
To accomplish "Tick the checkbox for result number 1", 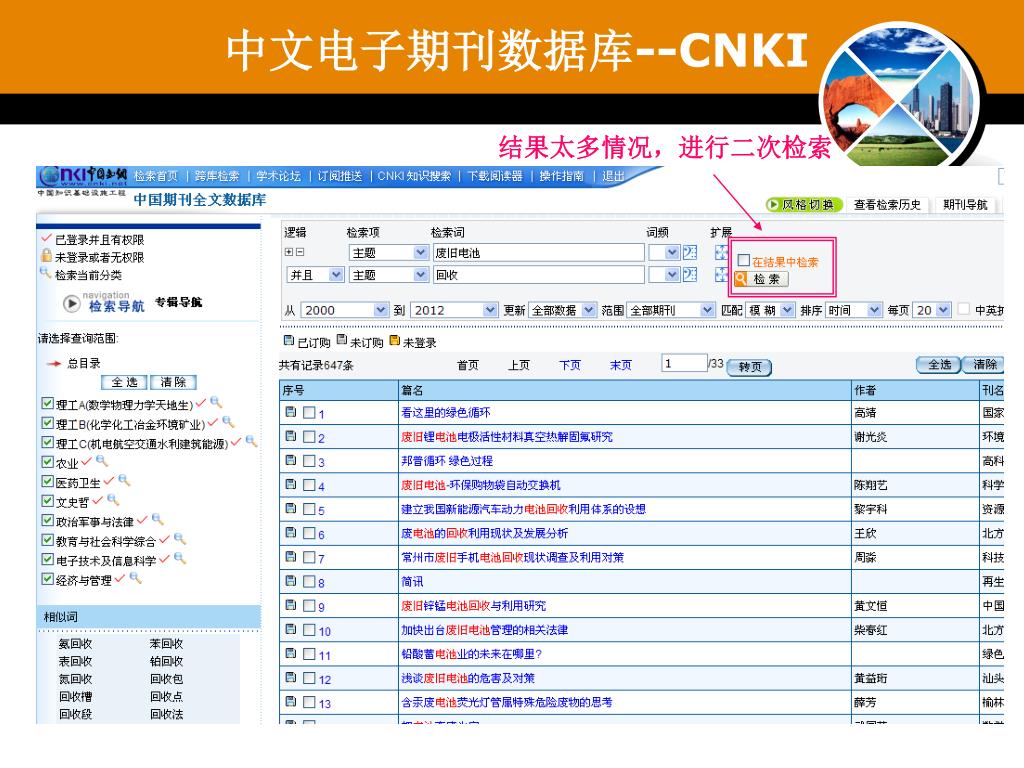I will [x=310, y=413].
